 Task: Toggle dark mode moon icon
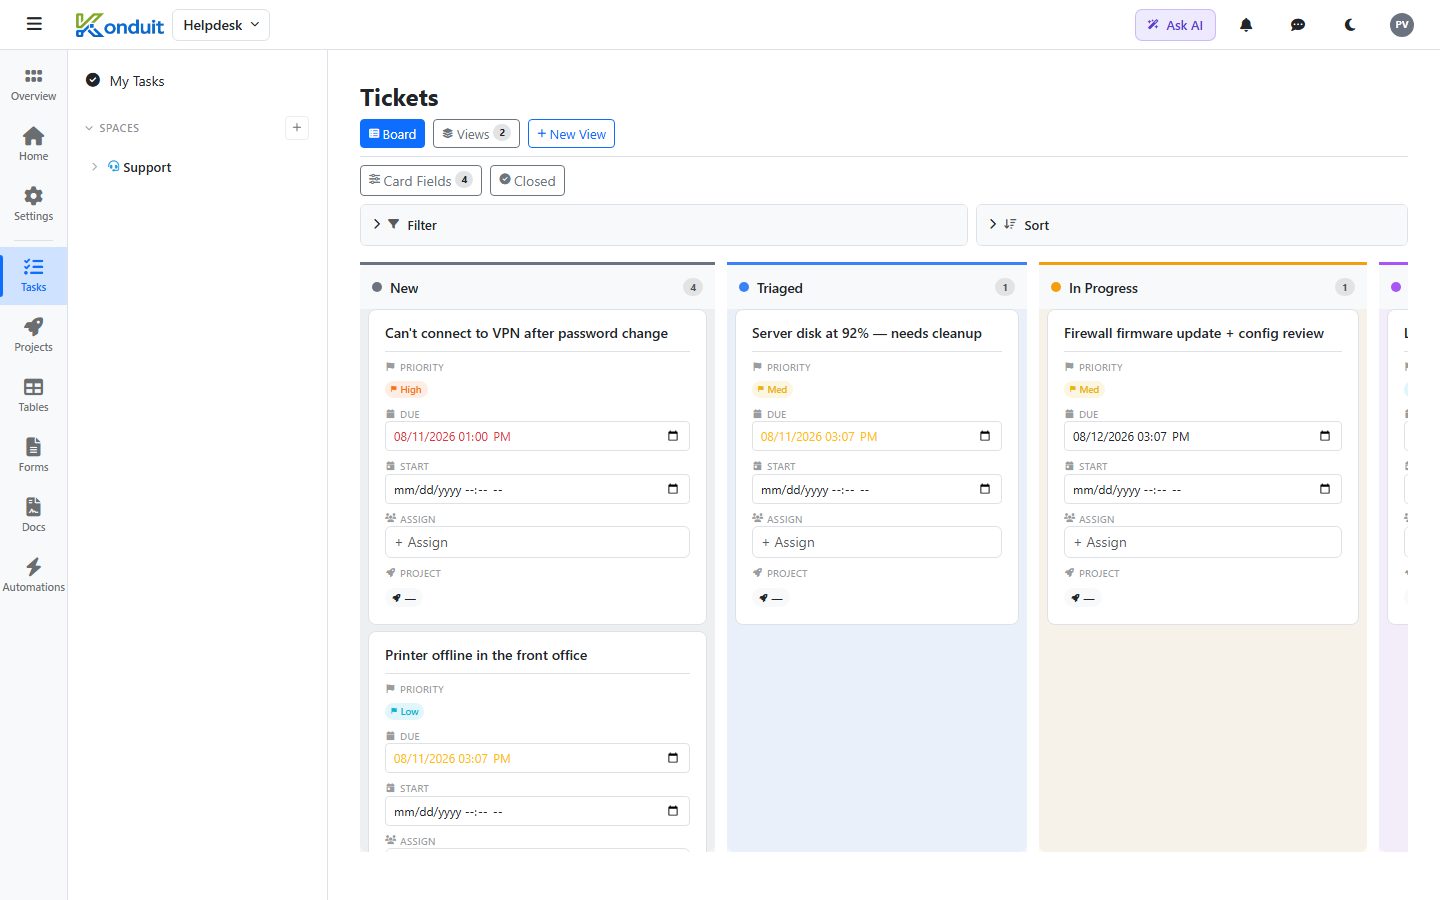(x=1350, y=25)
